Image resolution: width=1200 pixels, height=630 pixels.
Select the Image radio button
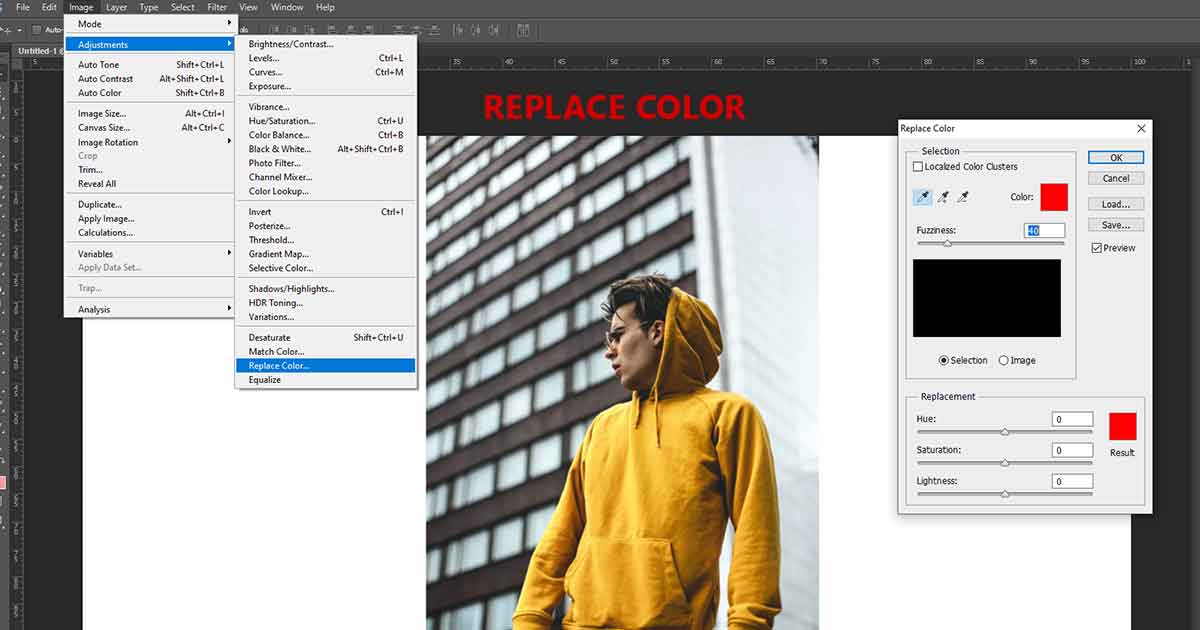click(x=1004, y=361)
